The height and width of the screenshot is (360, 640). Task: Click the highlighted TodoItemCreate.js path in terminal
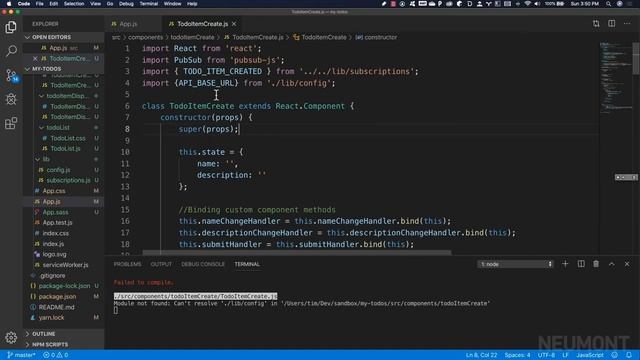196,296
